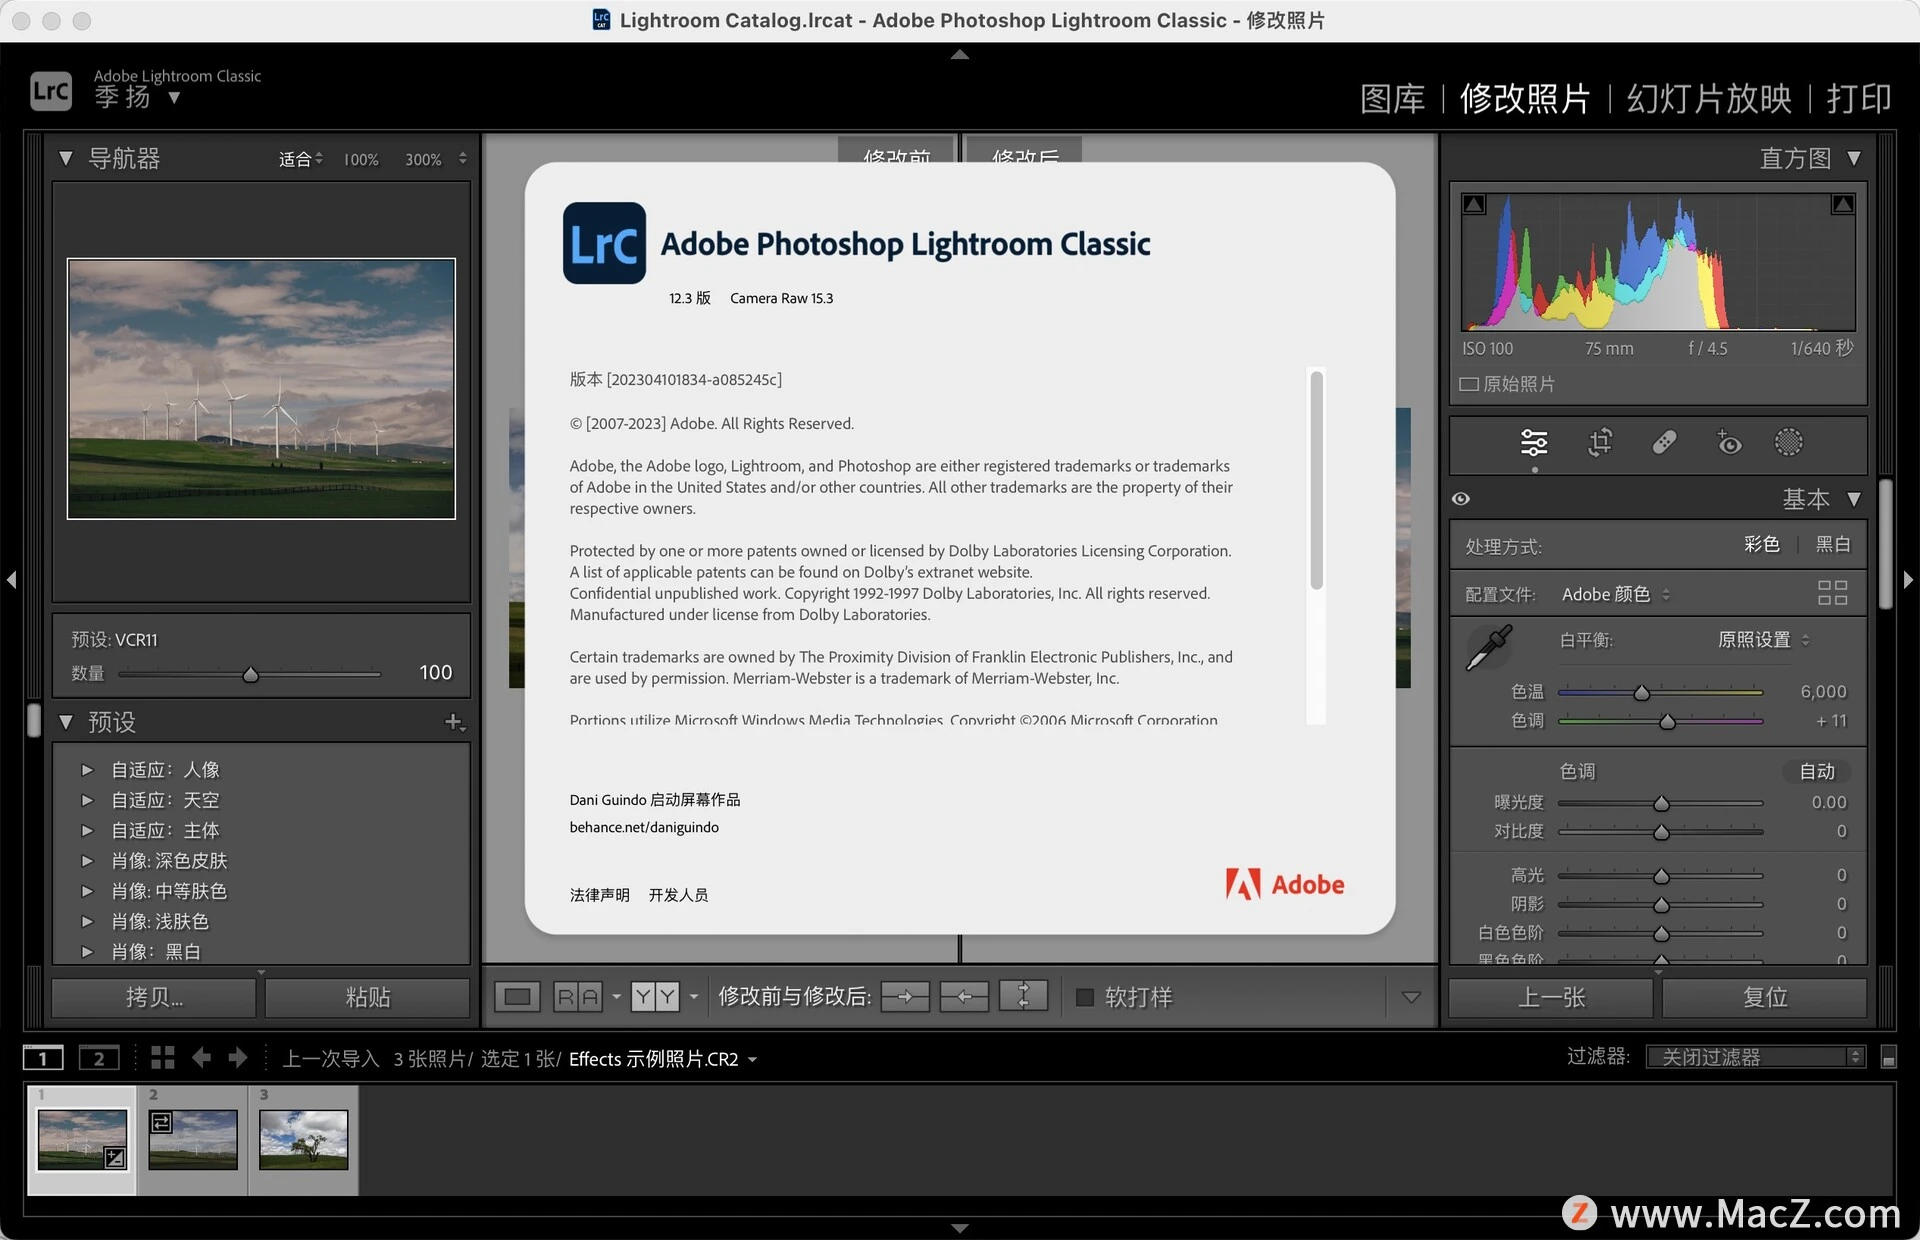Click the Reset button
The width and height of the screenshot is (1920, 1240).
pos(1765,997)
